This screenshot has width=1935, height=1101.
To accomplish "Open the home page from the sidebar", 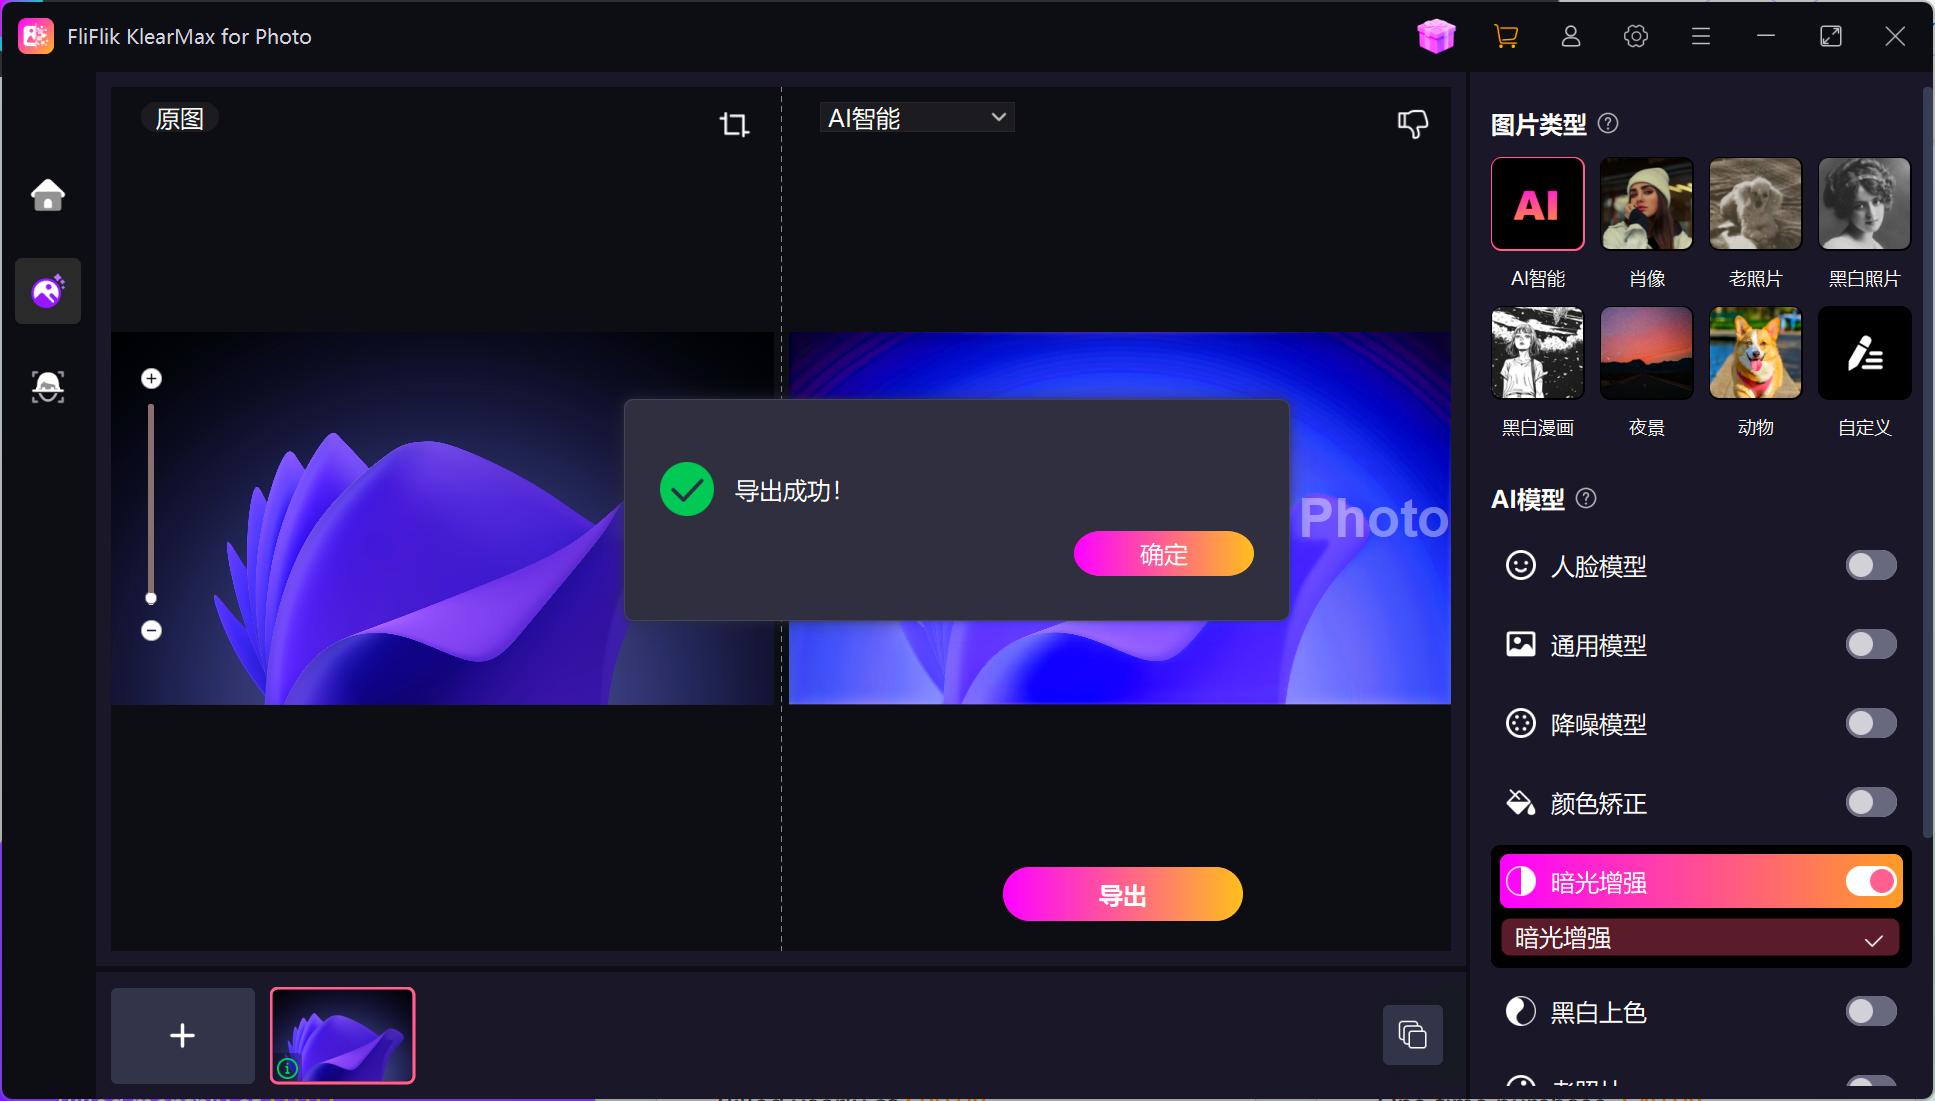I will [47, 195].
